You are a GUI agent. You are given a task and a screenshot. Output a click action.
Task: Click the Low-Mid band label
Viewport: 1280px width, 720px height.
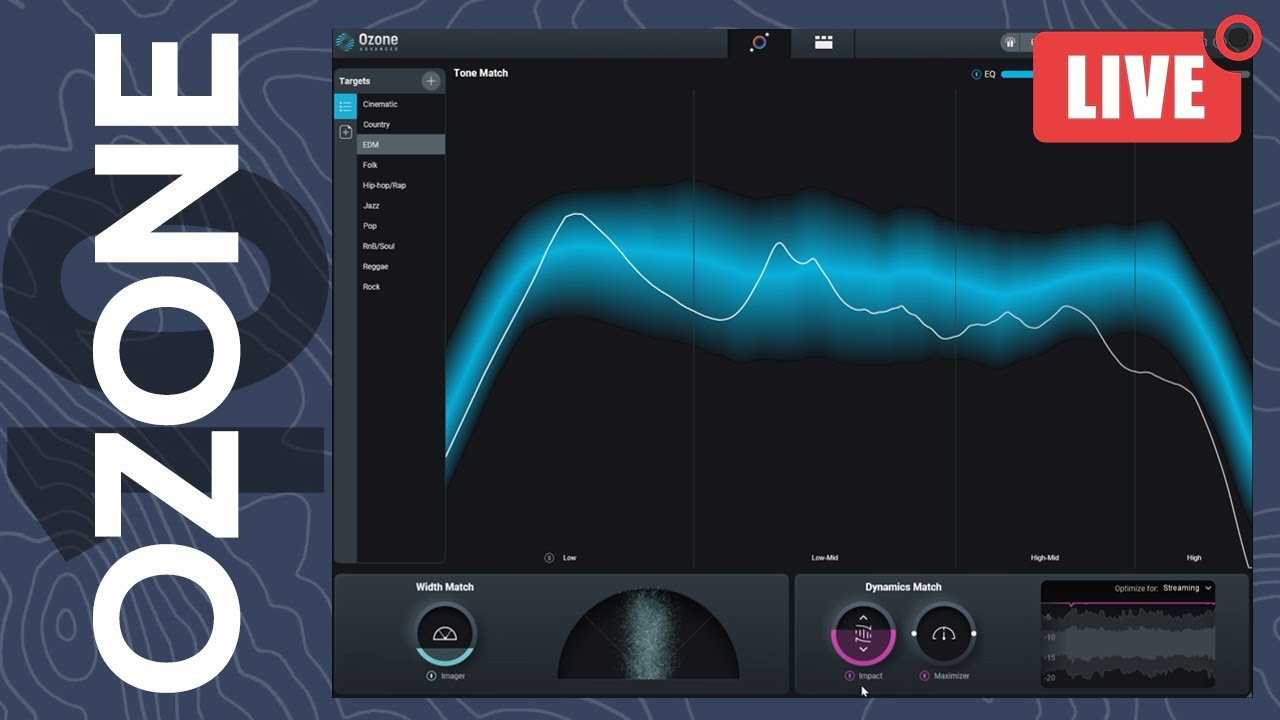pos(825,558)
